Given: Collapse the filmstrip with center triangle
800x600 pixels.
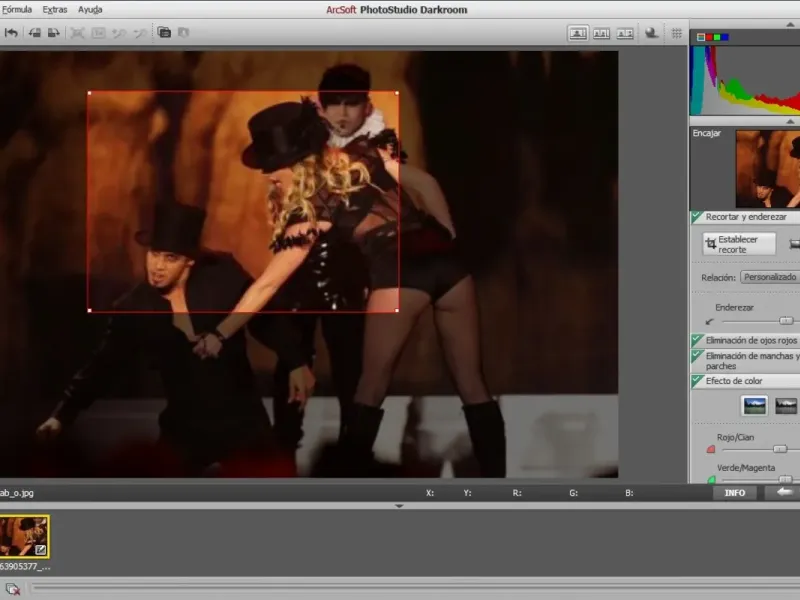Looking at the screenshot, I should [x=399, y=506].
